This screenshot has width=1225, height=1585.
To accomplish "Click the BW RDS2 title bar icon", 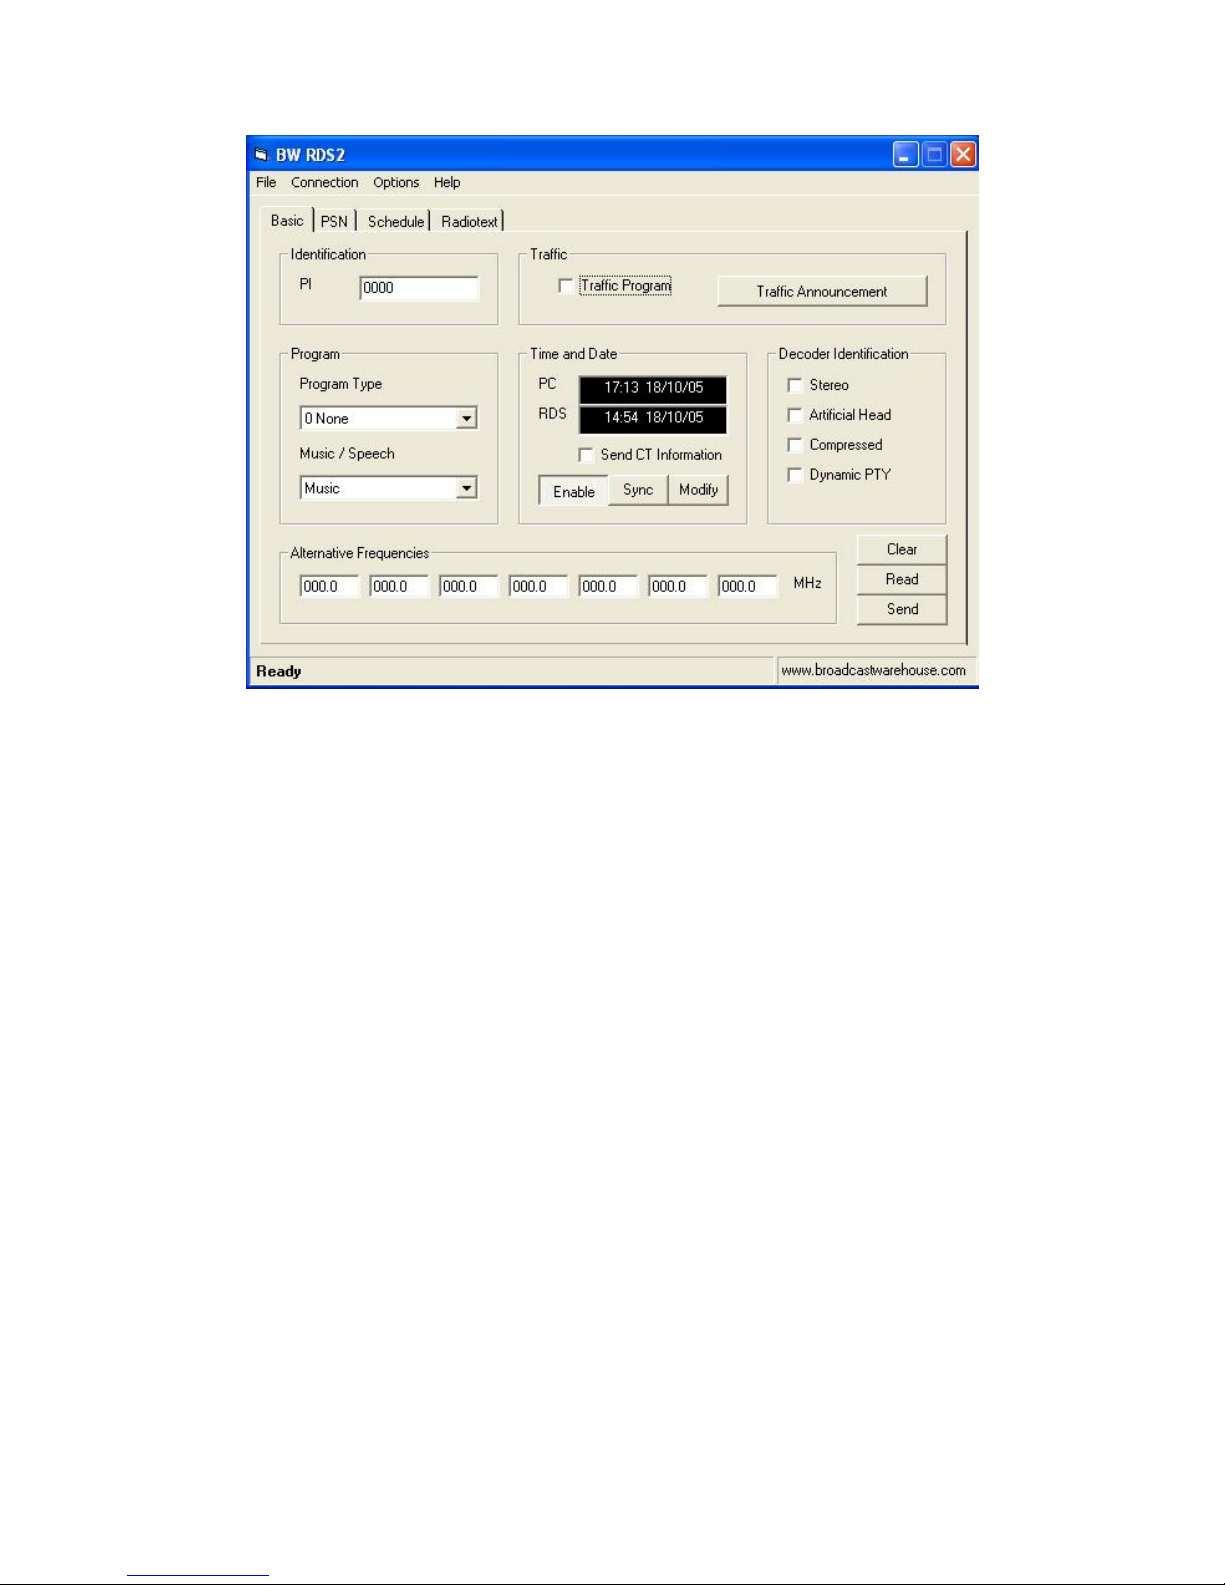I will coord(261,155).
